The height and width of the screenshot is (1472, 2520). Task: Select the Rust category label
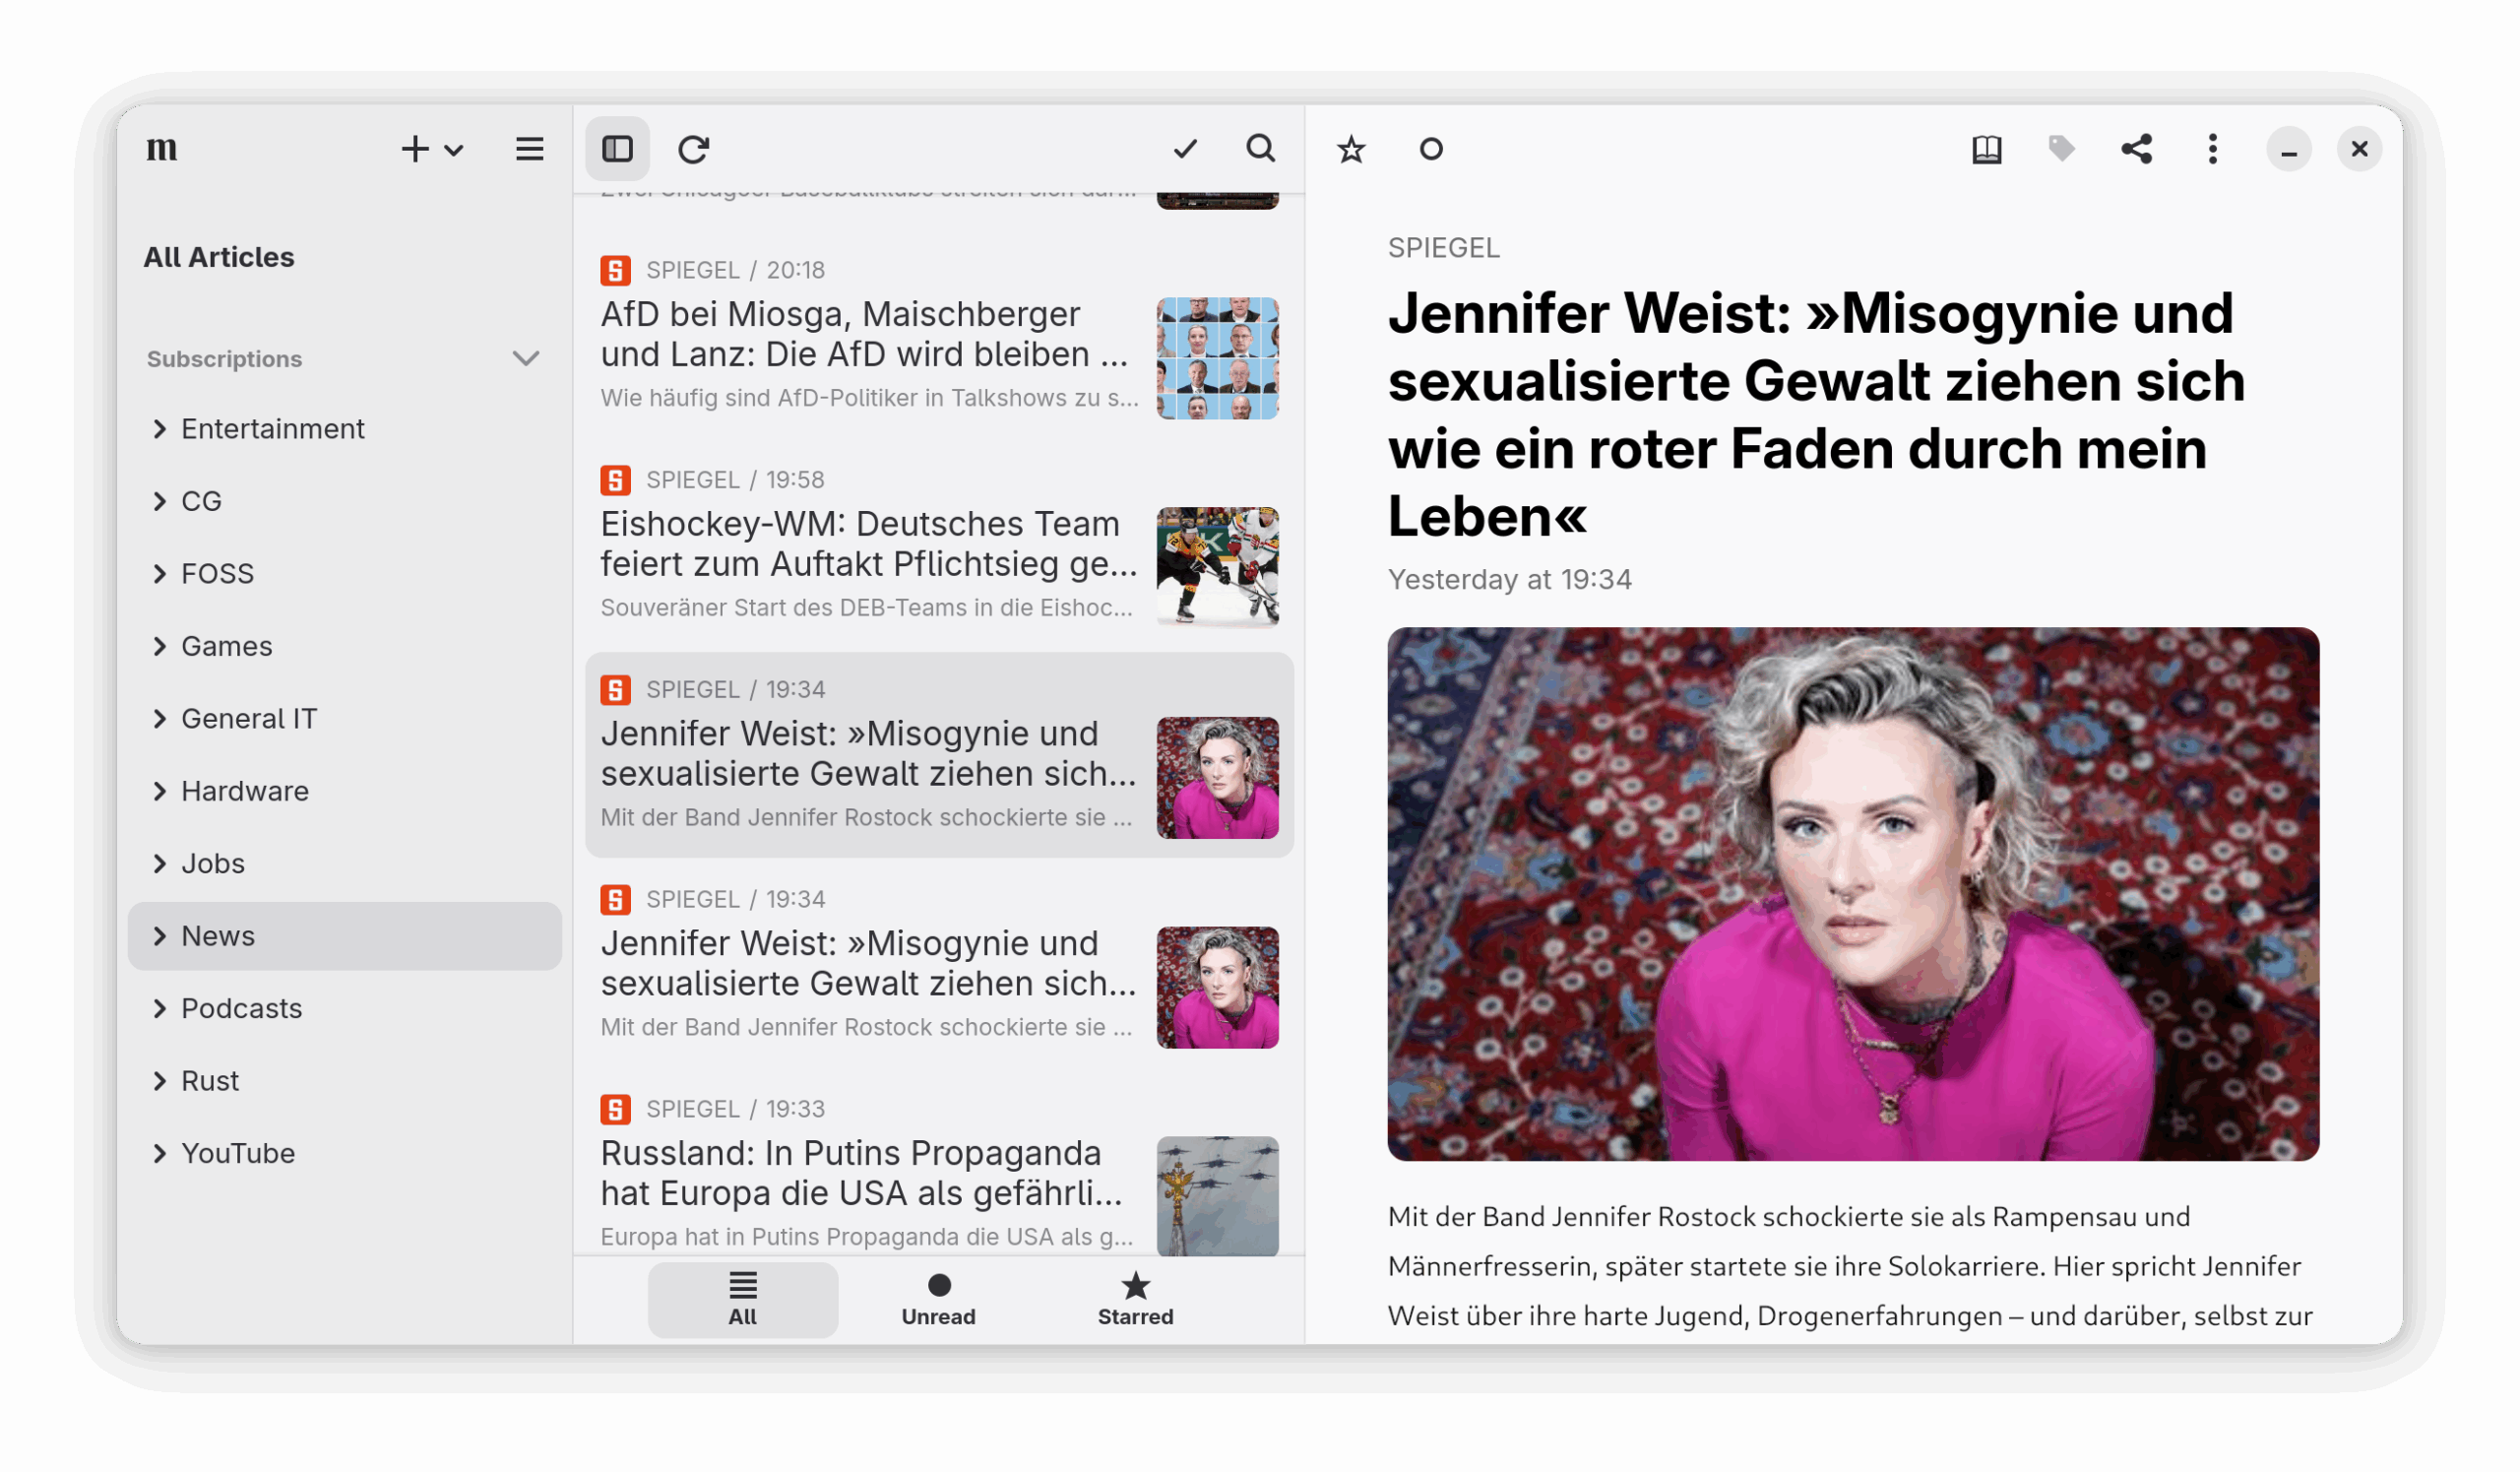click(x=210, y=1081)
